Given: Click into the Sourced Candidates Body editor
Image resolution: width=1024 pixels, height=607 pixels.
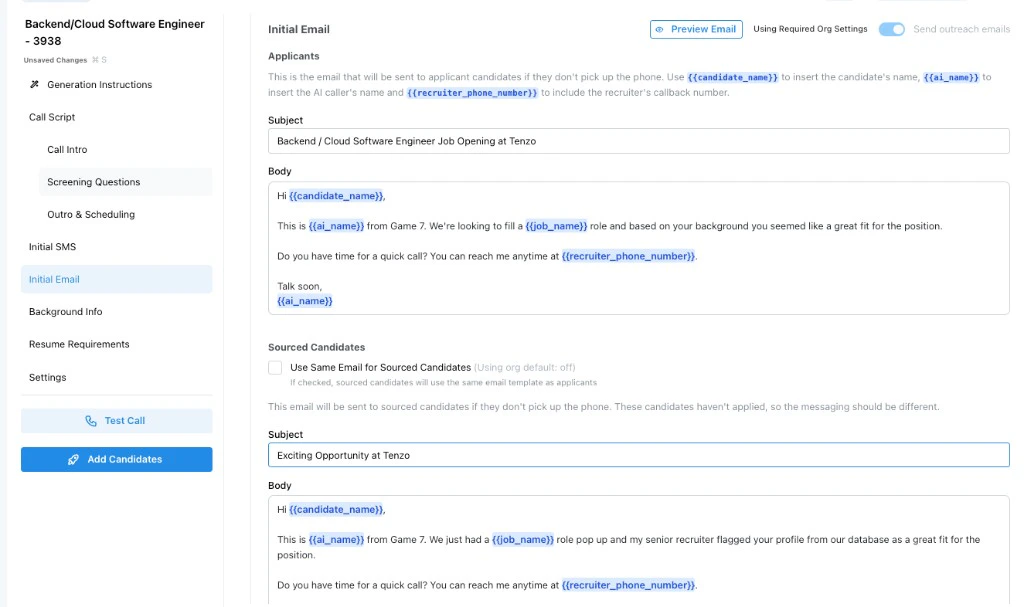Looking at the screenshot, I should point(638,550).
